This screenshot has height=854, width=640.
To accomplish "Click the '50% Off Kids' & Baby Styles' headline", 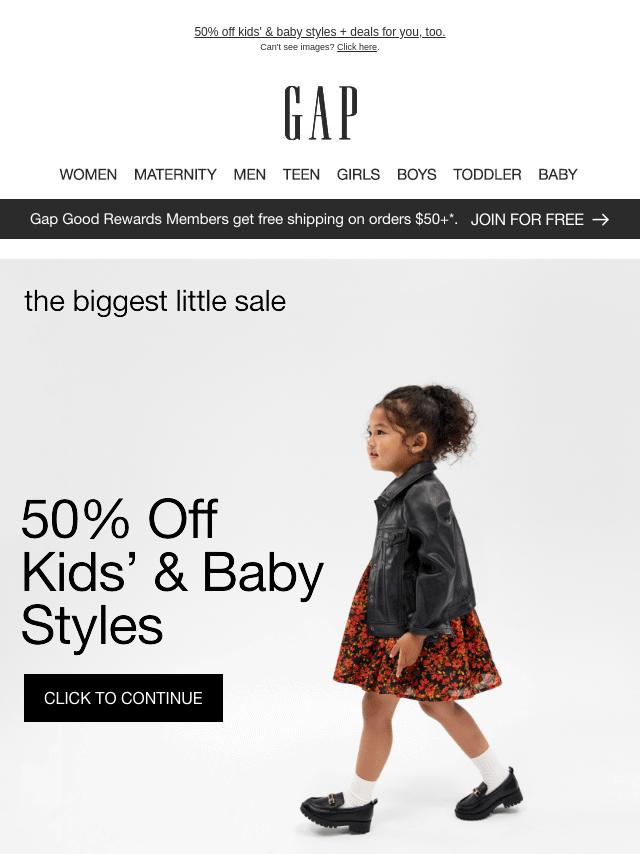I will 173,572.
